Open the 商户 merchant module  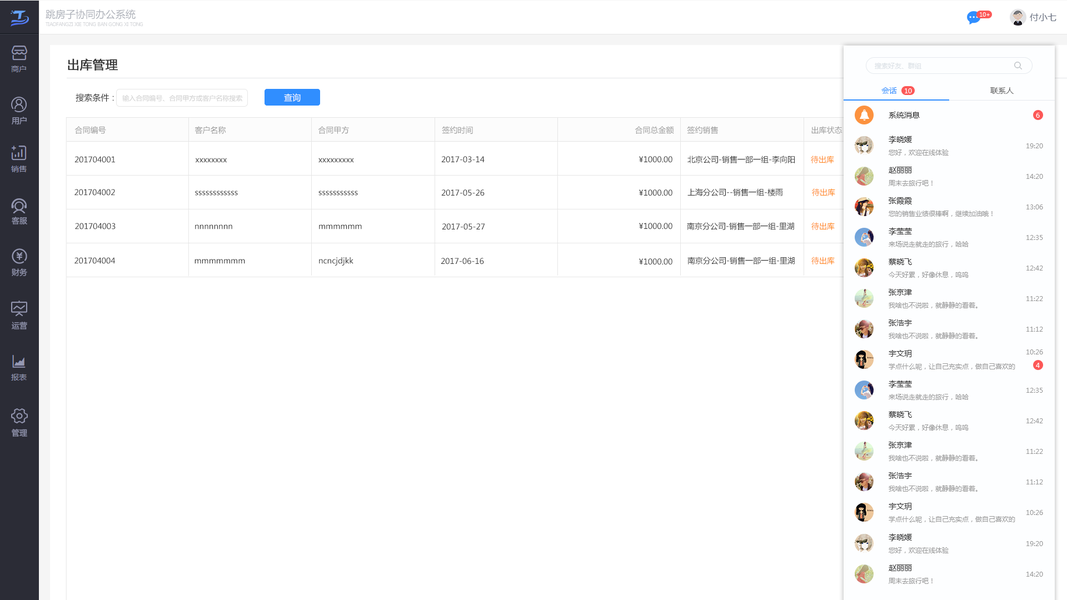click(x=19, y=59)
